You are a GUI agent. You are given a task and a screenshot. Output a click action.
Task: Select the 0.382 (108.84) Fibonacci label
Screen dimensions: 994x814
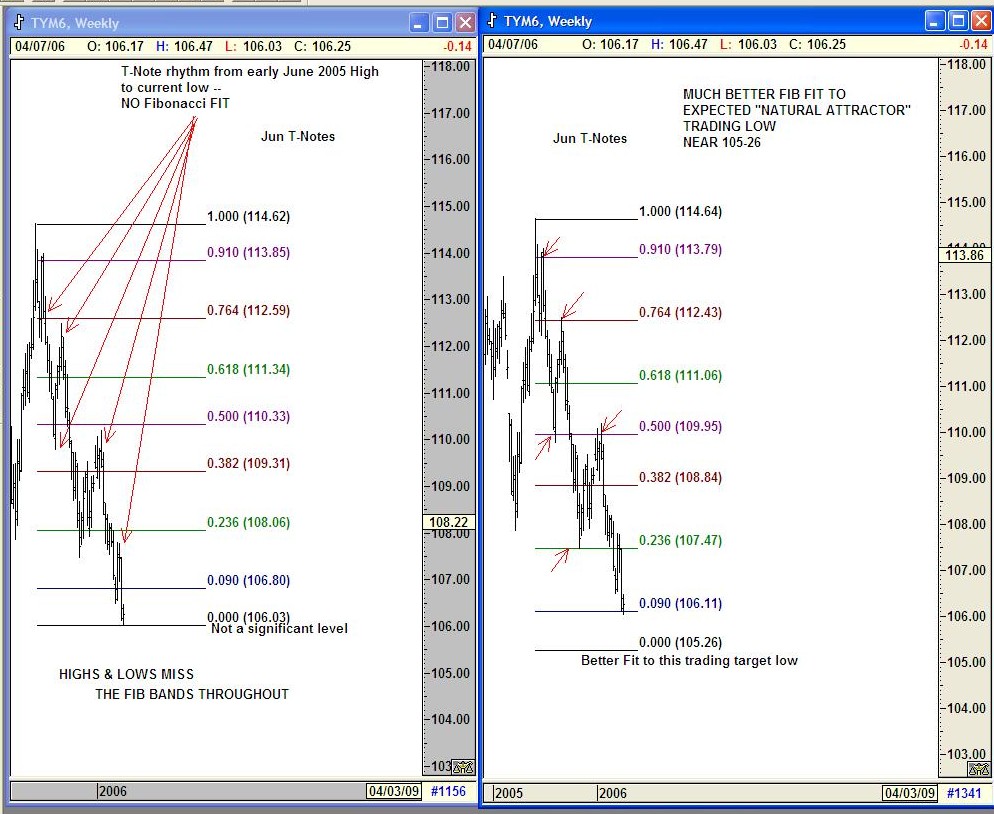pyautogui.click(x=680, y=477)
